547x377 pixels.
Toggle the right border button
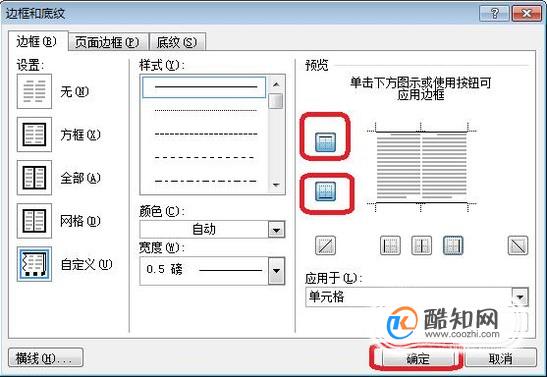coord(453,246)
